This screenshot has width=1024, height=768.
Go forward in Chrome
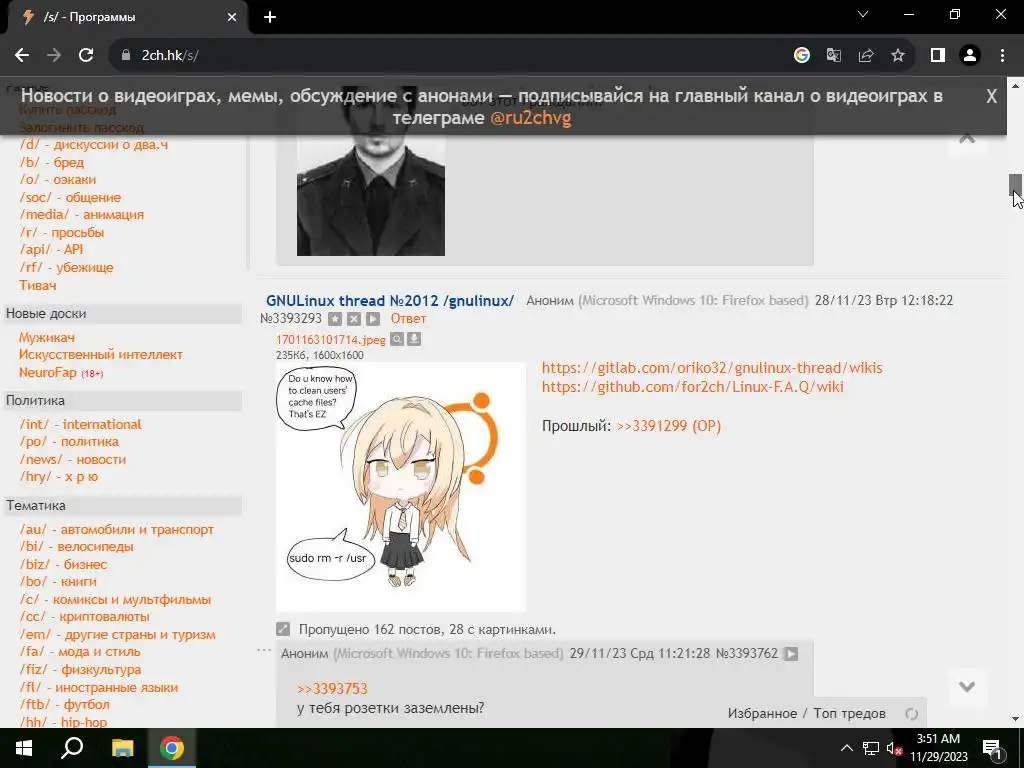coord(54,56)
